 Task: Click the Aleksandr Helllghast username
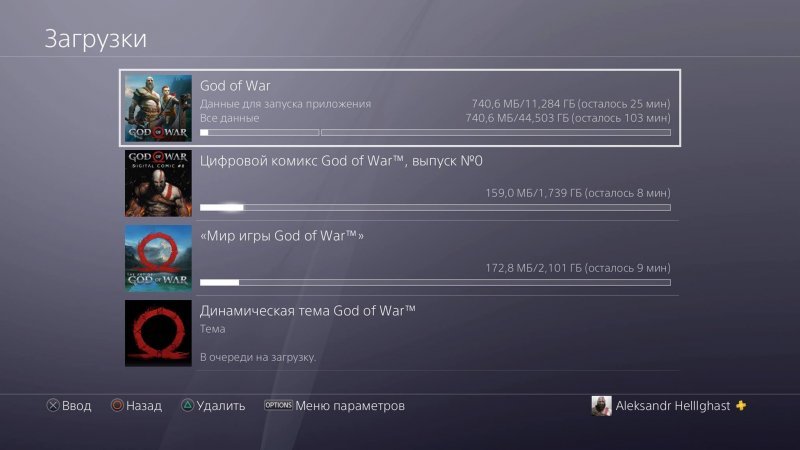tap(672, 406)
